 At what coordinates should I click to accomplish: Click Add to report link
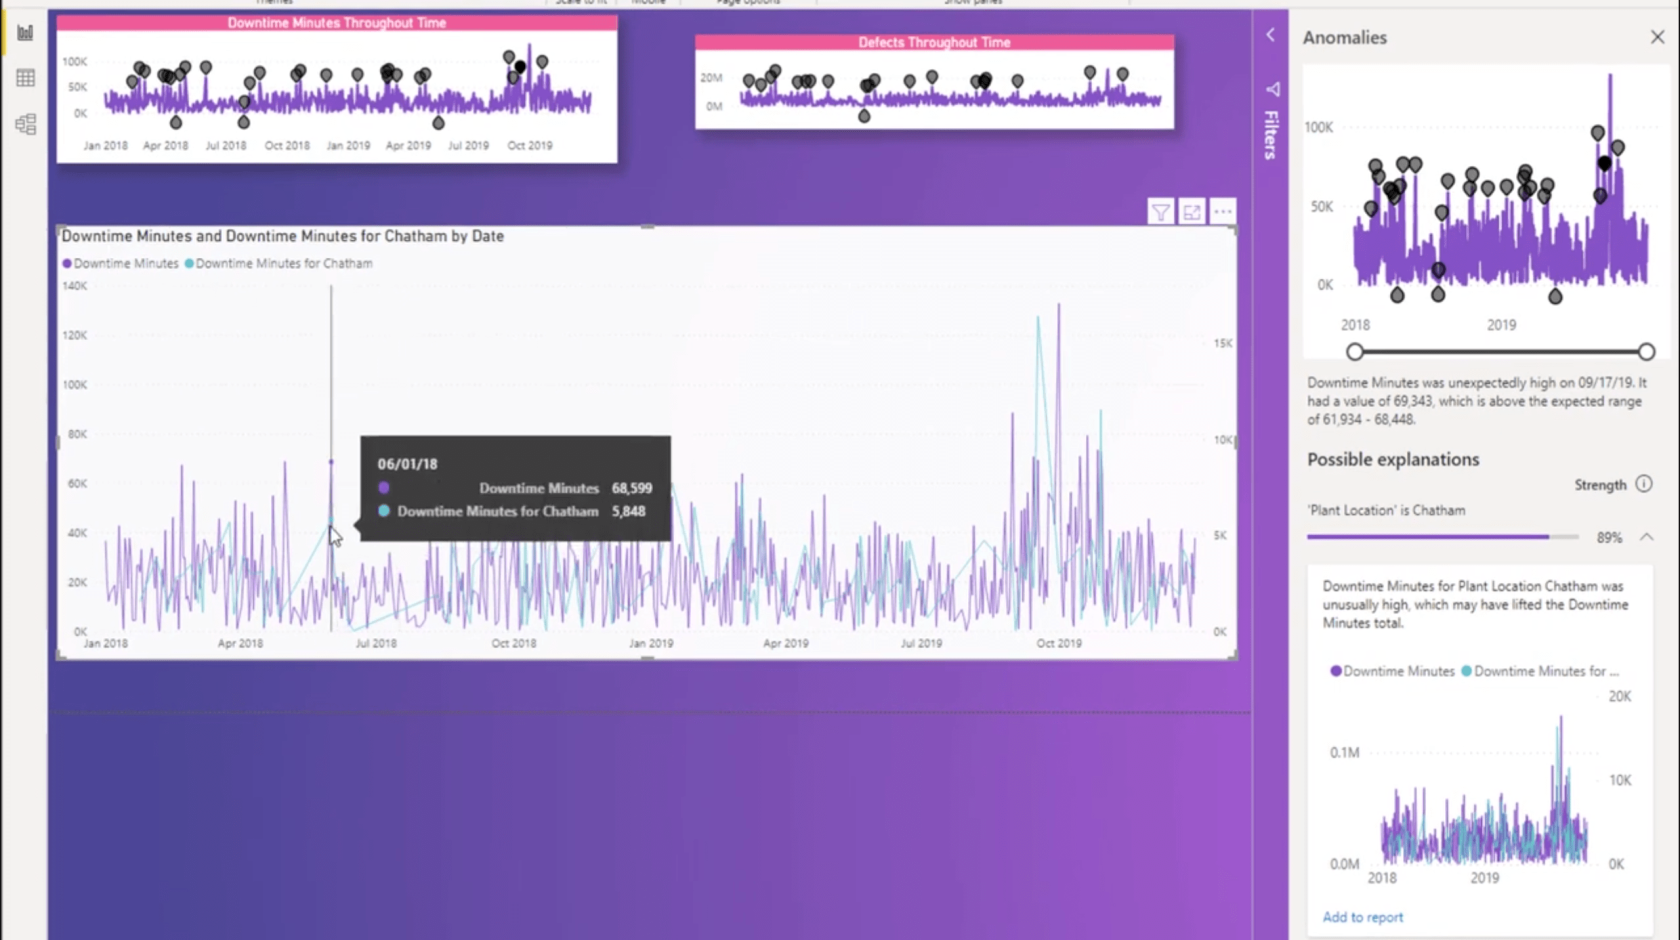pyautogui.click(x=1362, y=917)
